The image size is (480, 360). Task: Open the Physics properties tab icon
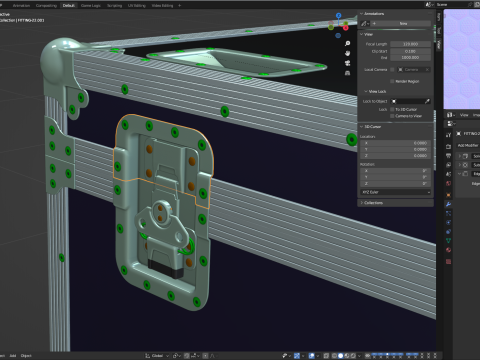[448, 223]
